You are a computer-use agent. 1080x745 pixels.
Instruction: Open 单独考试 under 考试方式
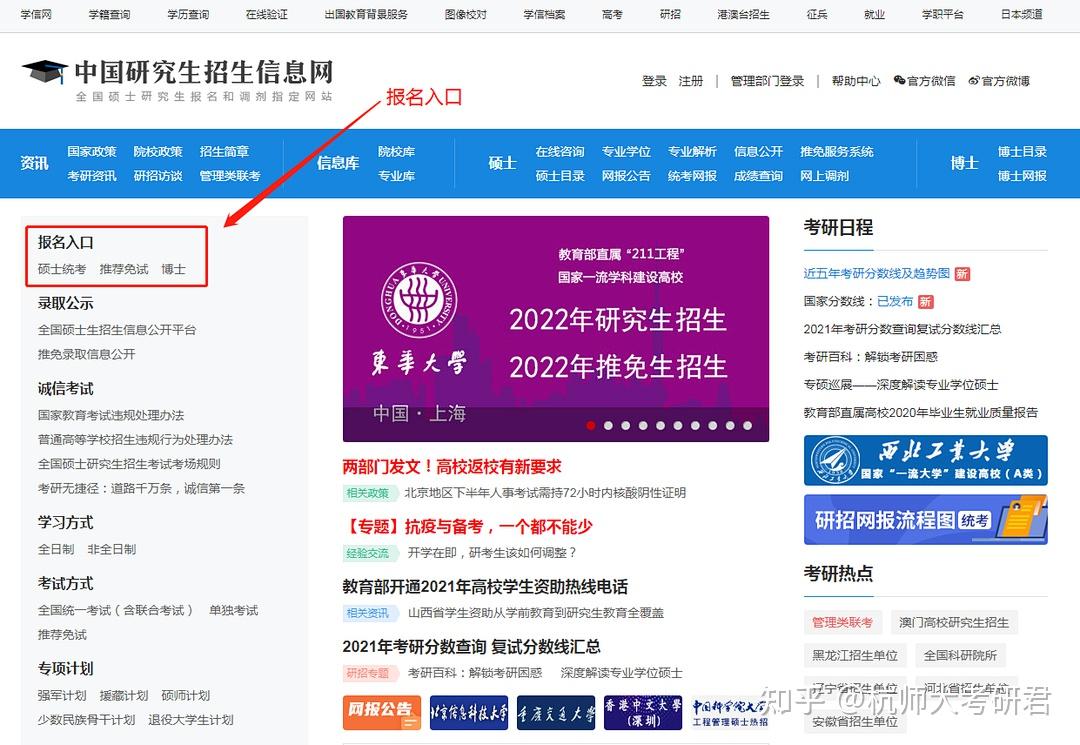tap(233, 610)
